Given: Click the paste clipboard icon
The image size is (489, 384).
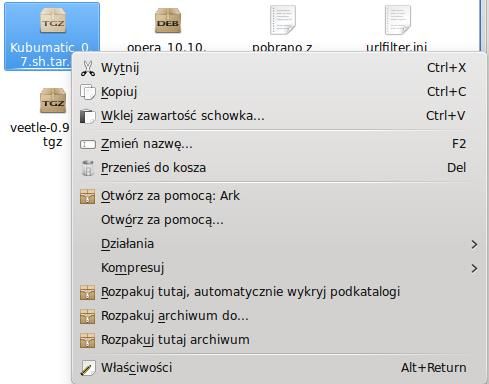Looking at the screenshot, I should coord(88,116).
